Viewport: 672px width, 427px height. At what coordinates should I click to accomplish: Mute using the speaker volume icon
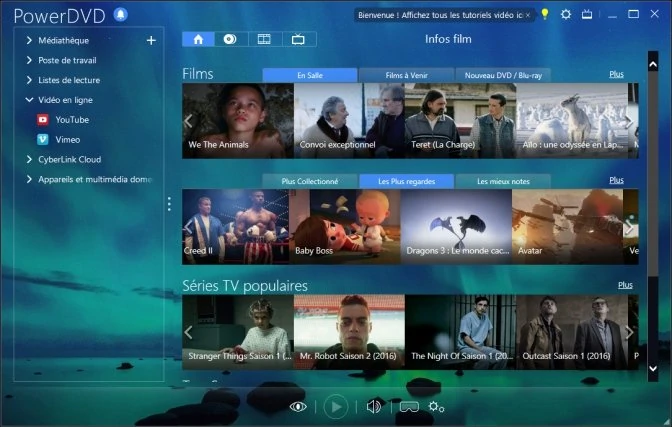[374, 406]
